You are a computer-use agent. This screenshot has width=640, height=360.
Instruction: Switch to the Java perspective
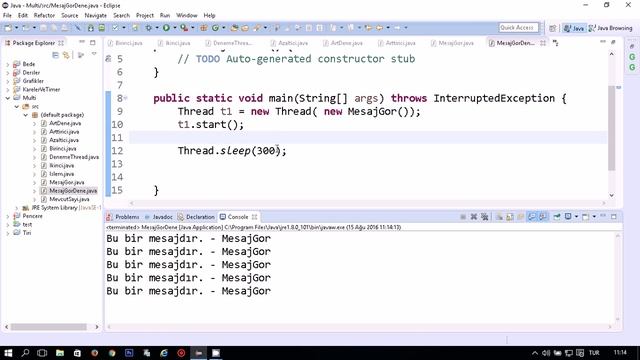click(x=573, y=28)
